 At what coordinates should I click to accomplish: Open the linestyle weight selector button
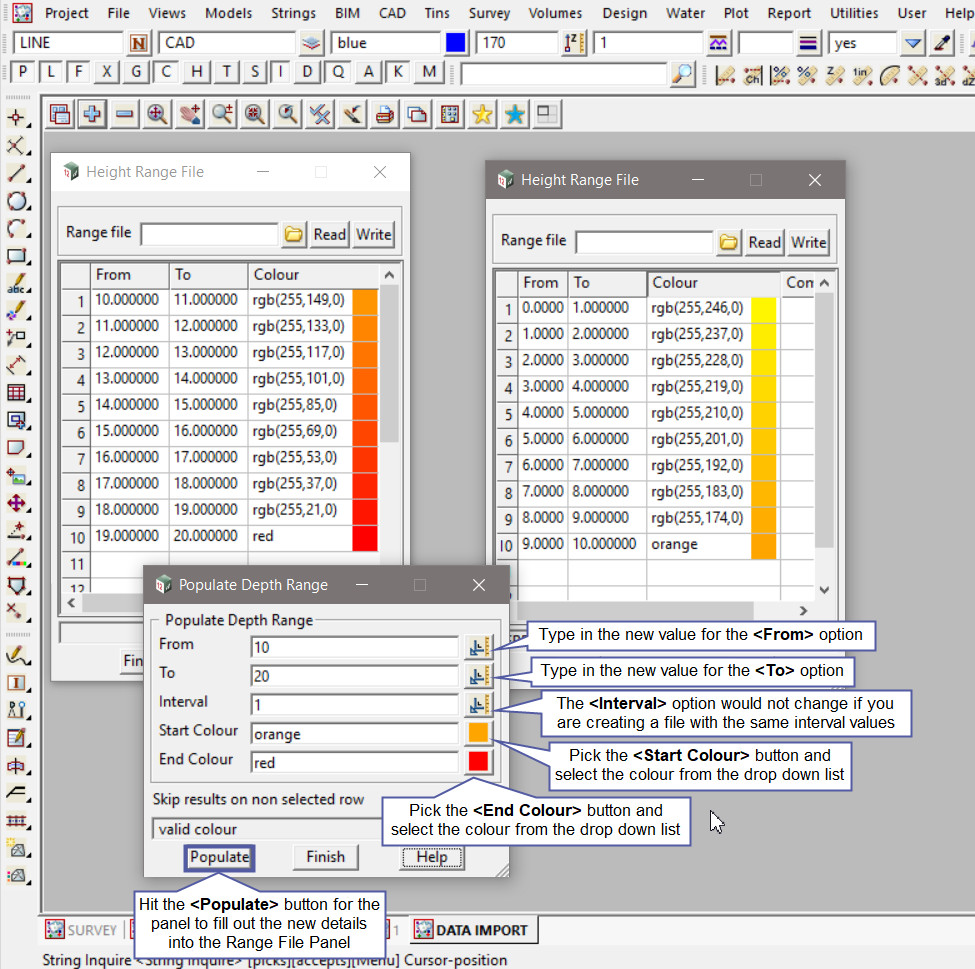coord(809,44)
